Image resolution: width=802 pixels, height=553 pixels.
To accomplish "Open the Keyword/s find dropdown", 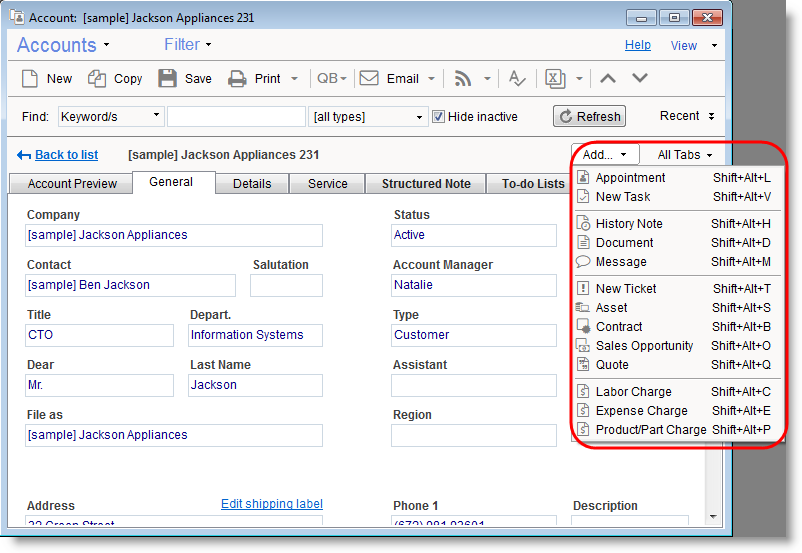I will click(x=110, y=117).
